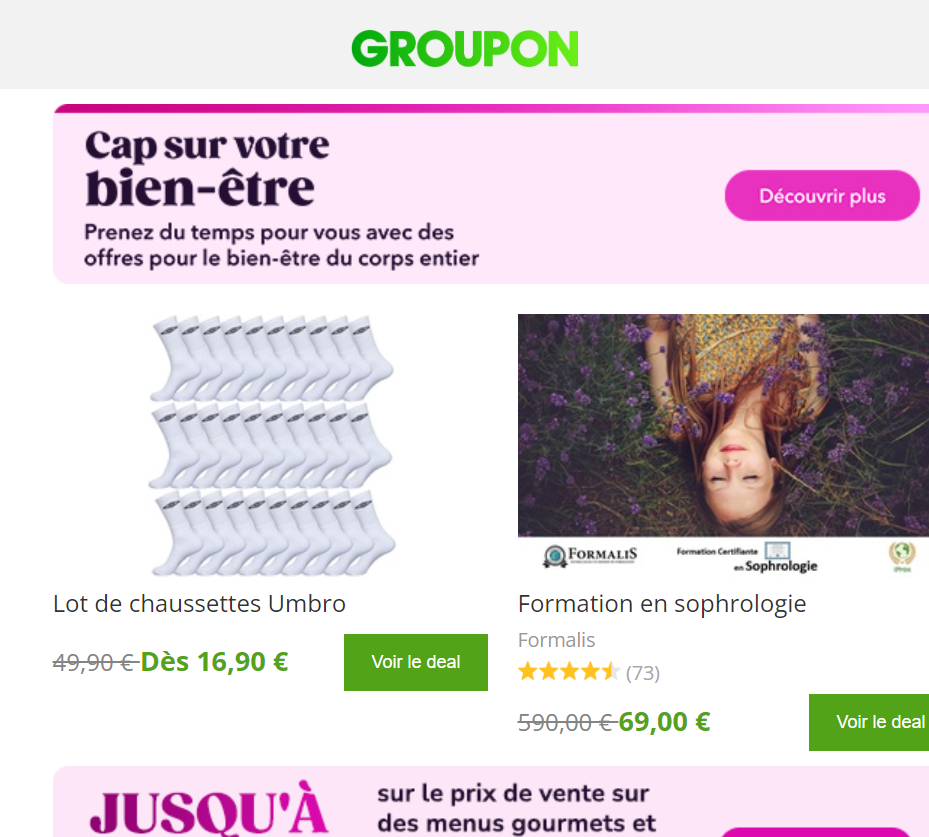
Task: Open the (73) reviews count
Action: (x=643, y=673)
